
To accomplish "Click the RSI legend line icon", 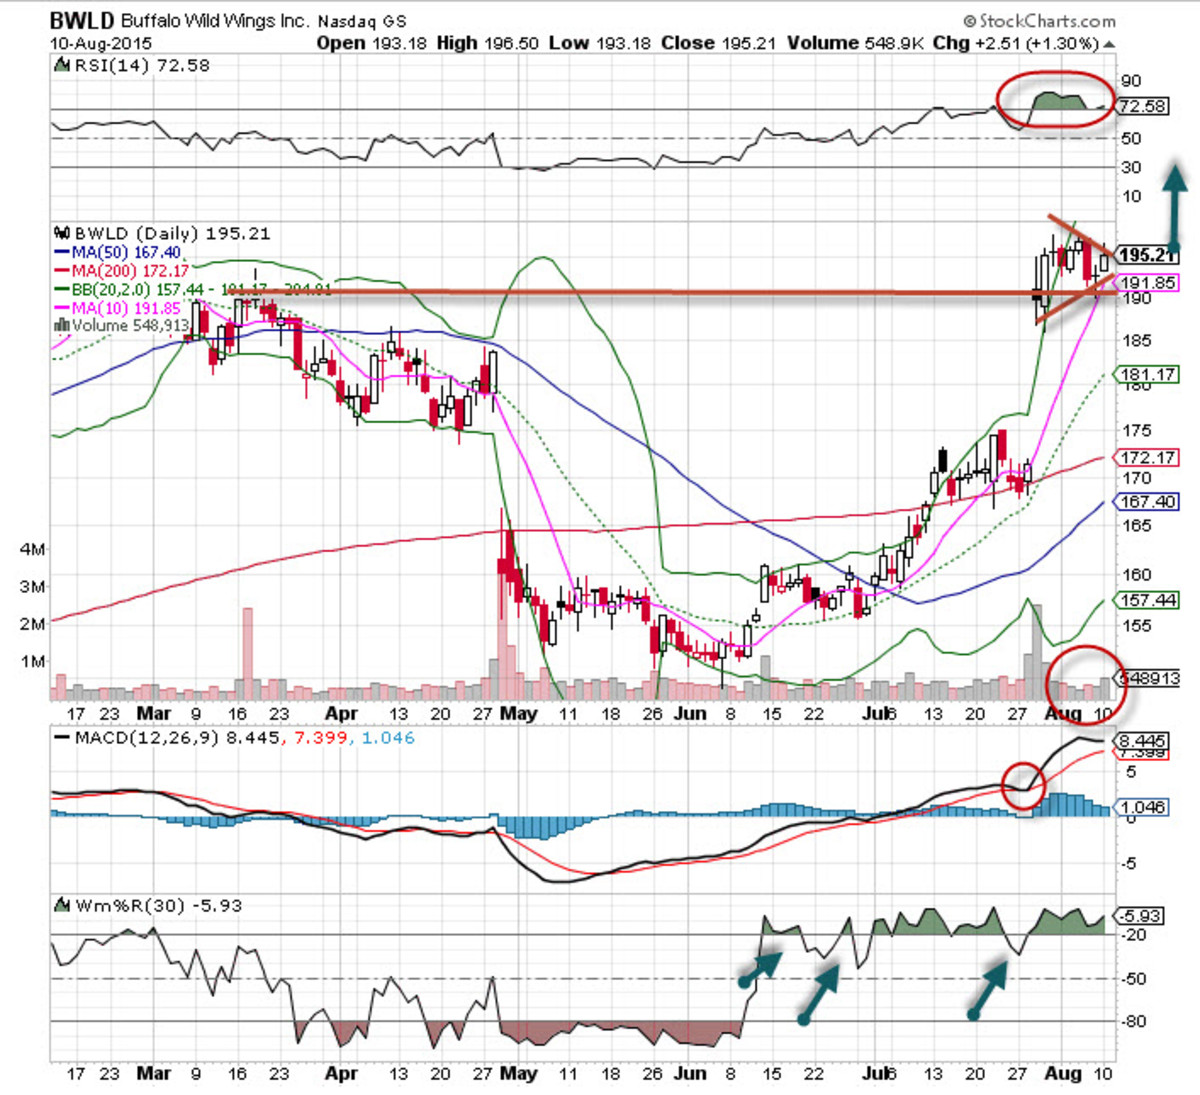I will pyautogui.click(x=61, y=66).
